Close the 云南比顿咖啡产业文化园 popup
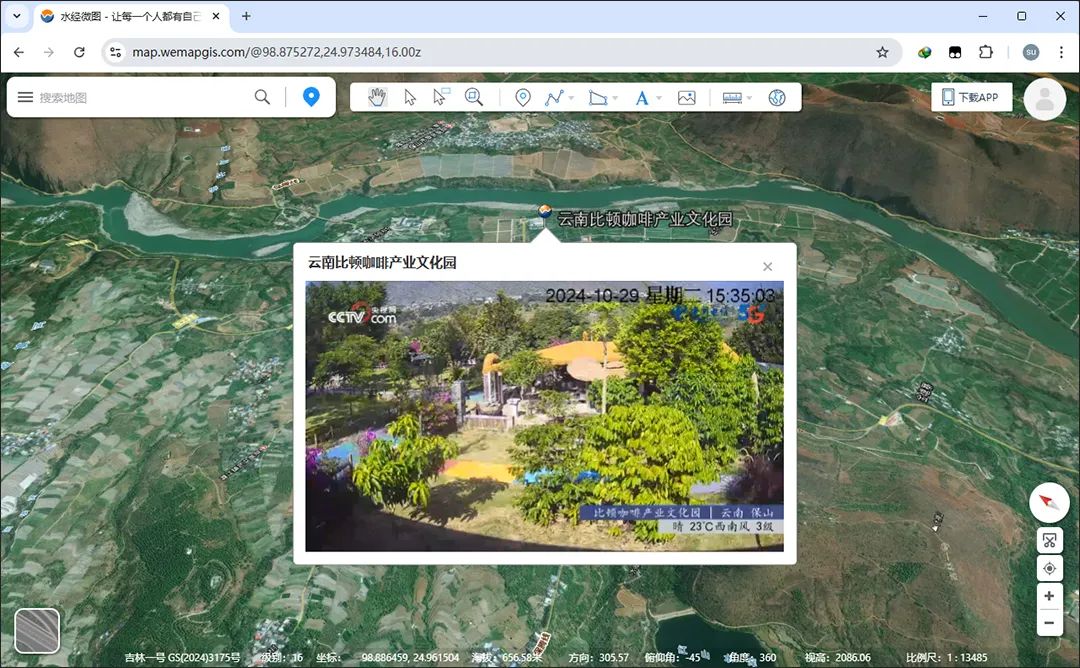 pyautogui.click(x=768, y=267)
